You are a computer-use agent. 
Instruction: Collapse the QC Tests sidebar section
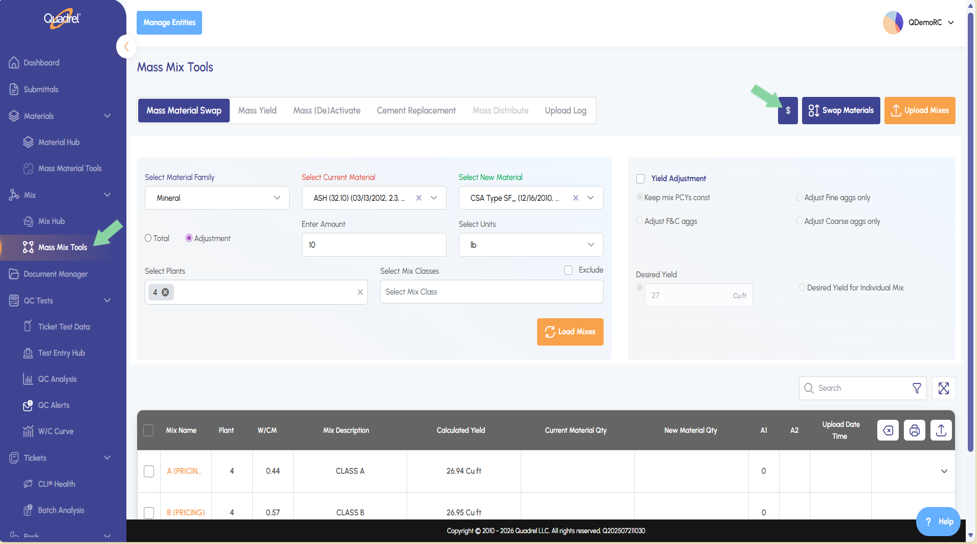click(107, 300)
